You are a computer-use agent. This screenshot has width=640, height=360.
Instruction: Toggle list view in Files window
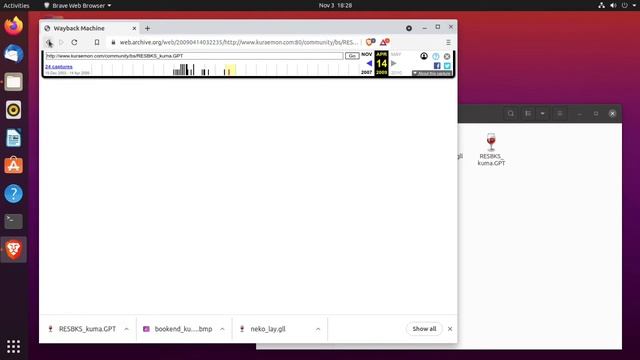pos(528,113)
